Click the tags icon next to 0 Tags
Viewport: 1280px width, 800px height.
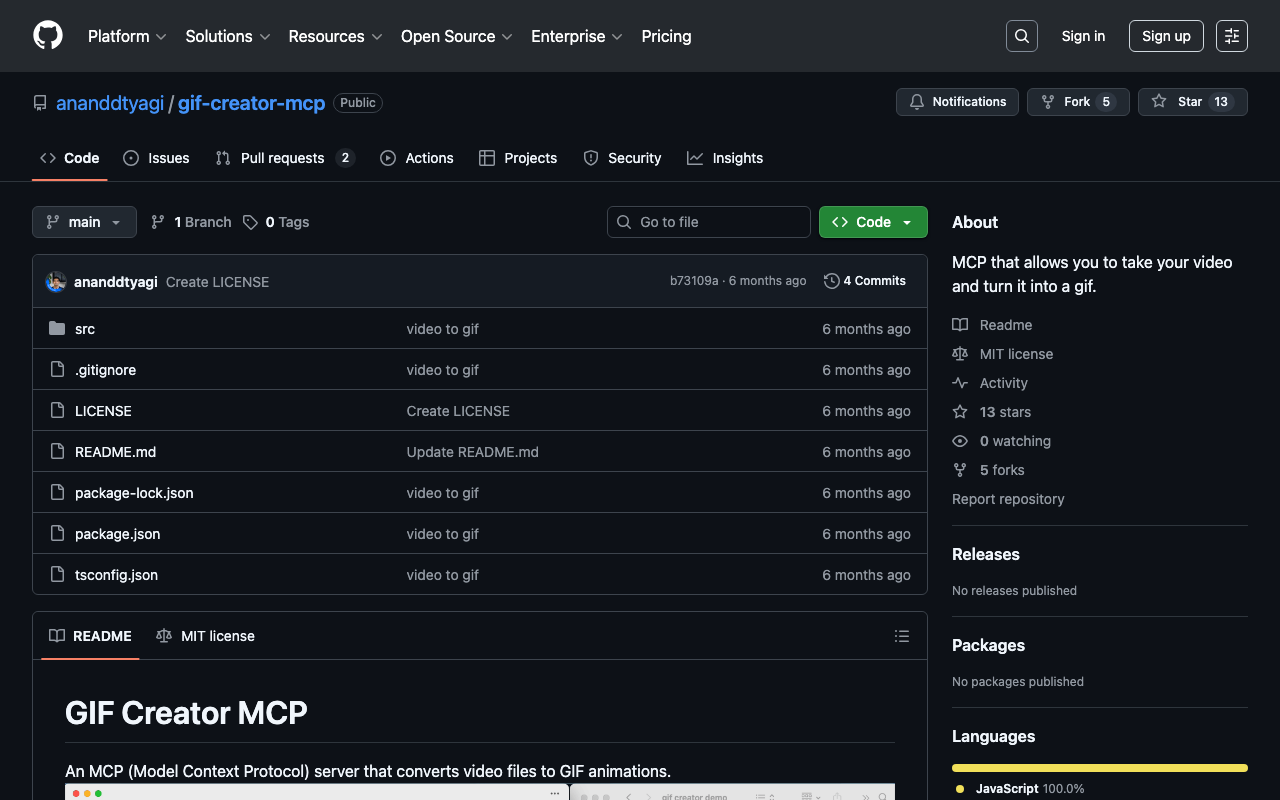(250, 222)
